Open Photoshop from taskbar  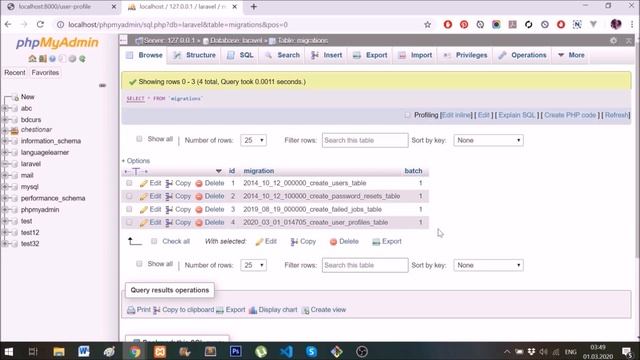tap(236, 351)
